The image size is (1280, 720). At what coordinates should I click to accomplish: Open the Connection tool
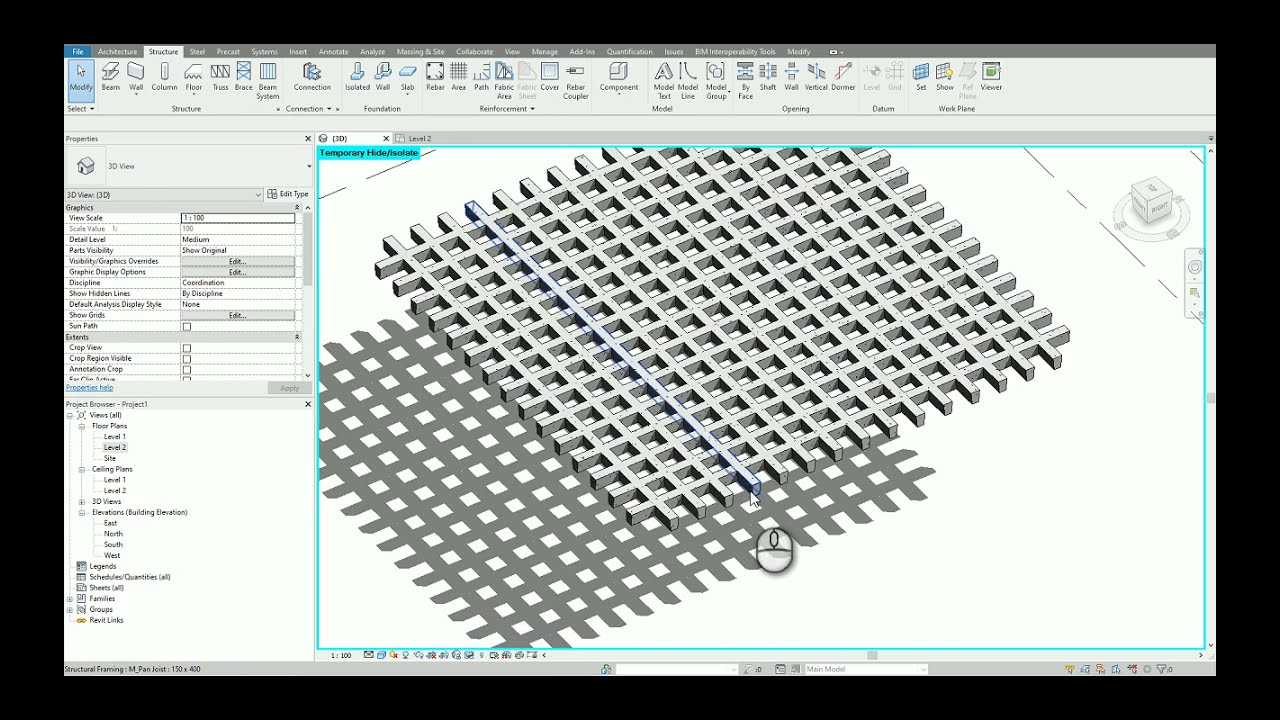312,78
